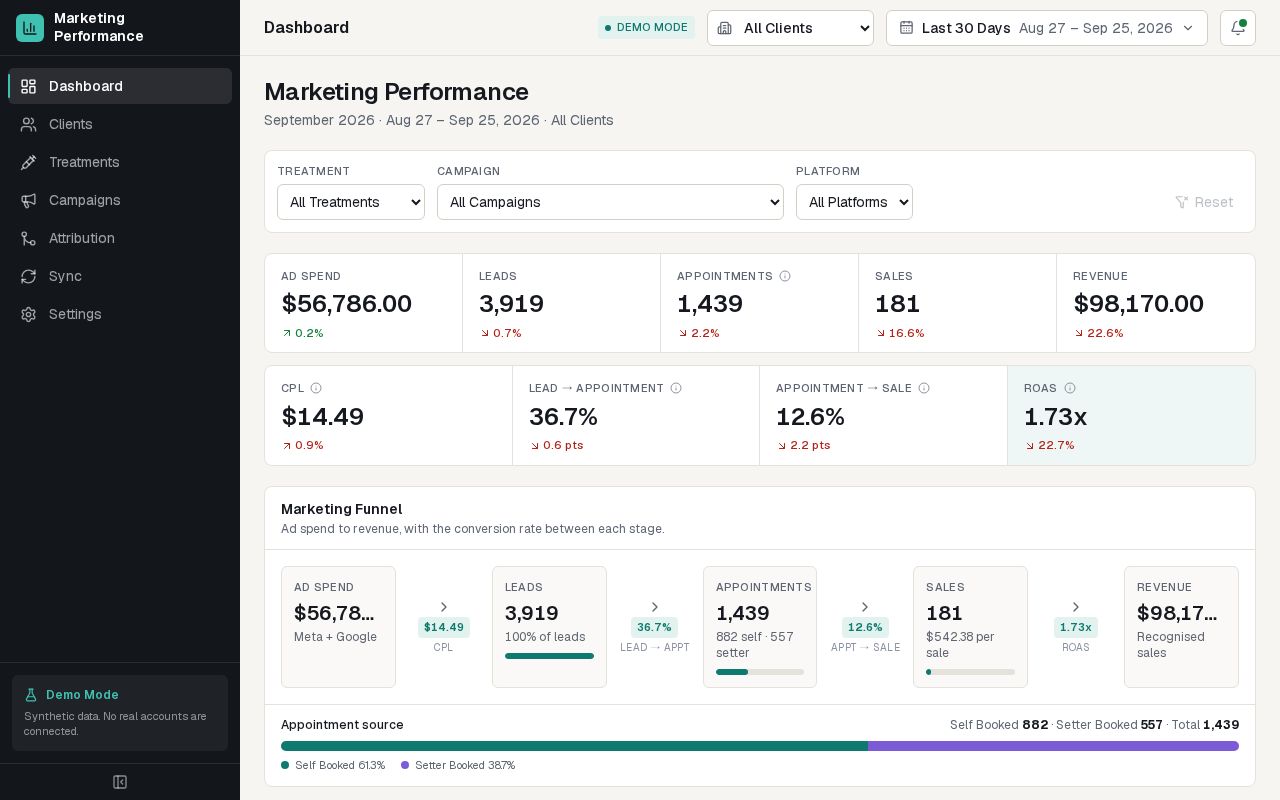Click the Campaigns megaphone icon

(x=29, y=200)
